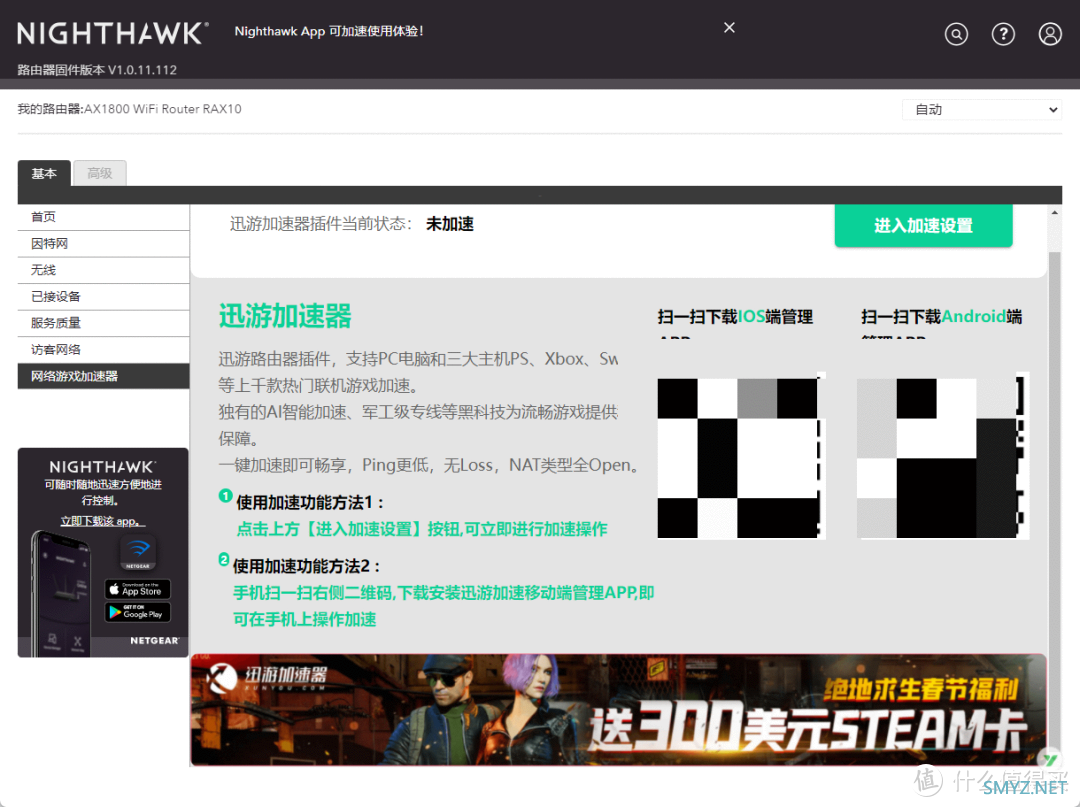This screenshot has width=1080, height=807.
Task: Click the 迅游加速器 heading
Action: (x=285, y=316)
